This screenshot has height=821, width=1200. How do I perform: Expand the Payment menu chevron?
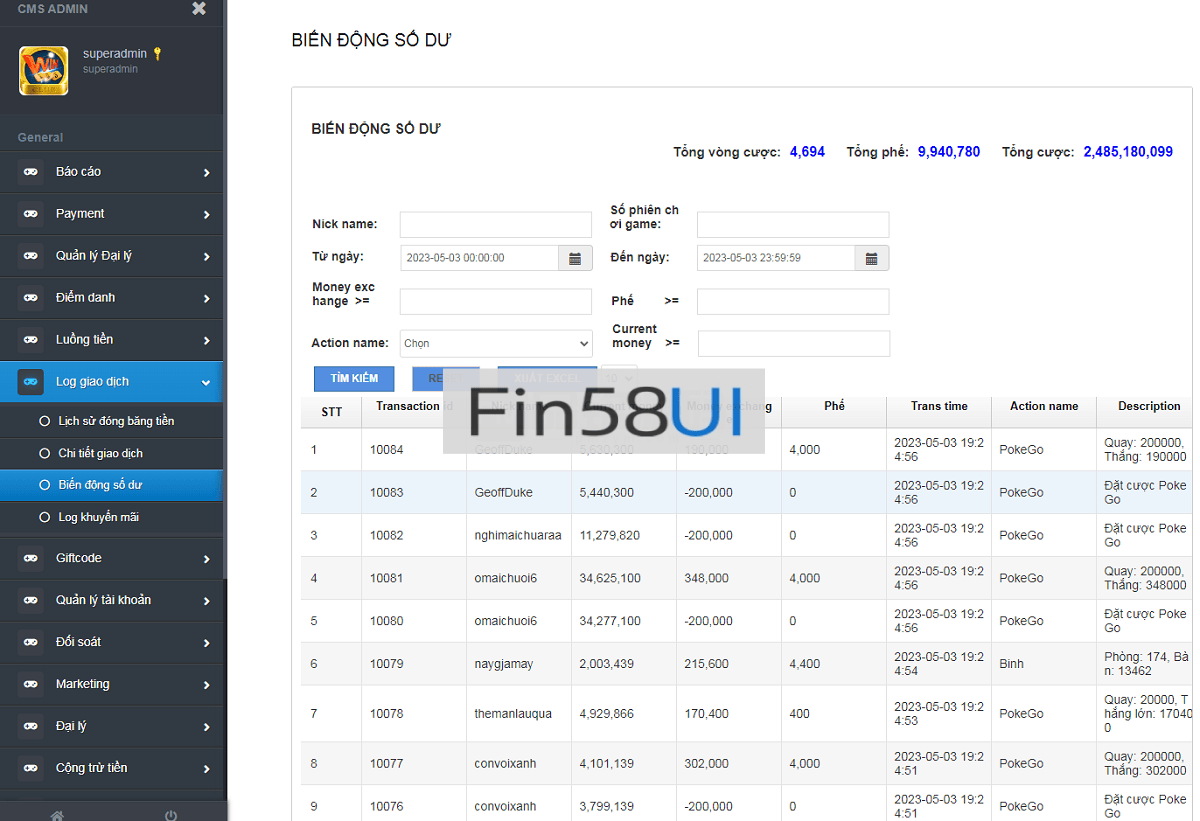click(206, 214)
